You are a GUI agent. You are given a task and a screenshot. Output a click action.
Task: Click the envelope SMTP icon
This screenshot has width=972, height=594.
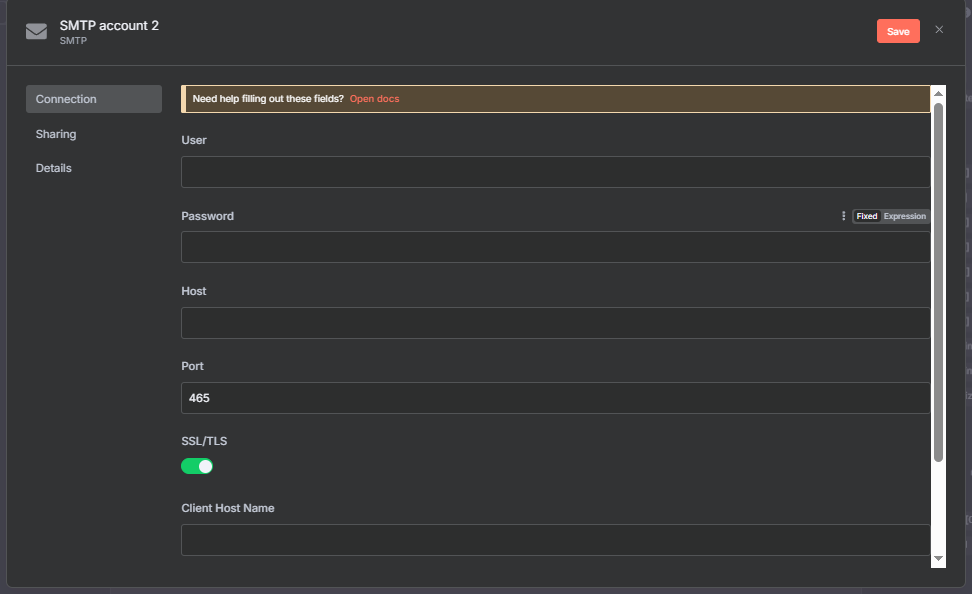coord(36,31)
